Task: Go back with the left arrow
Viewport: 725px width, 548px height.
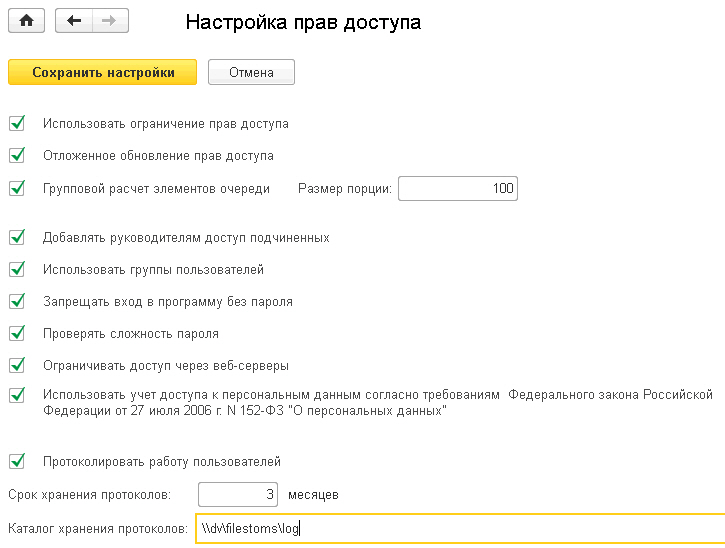Action: (75, 21)
